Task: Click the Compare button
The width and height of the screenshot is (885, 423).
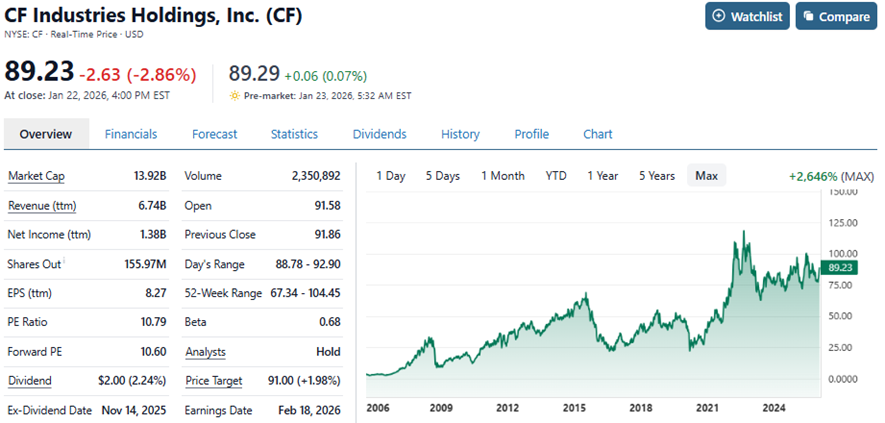Action: [835, 16]
